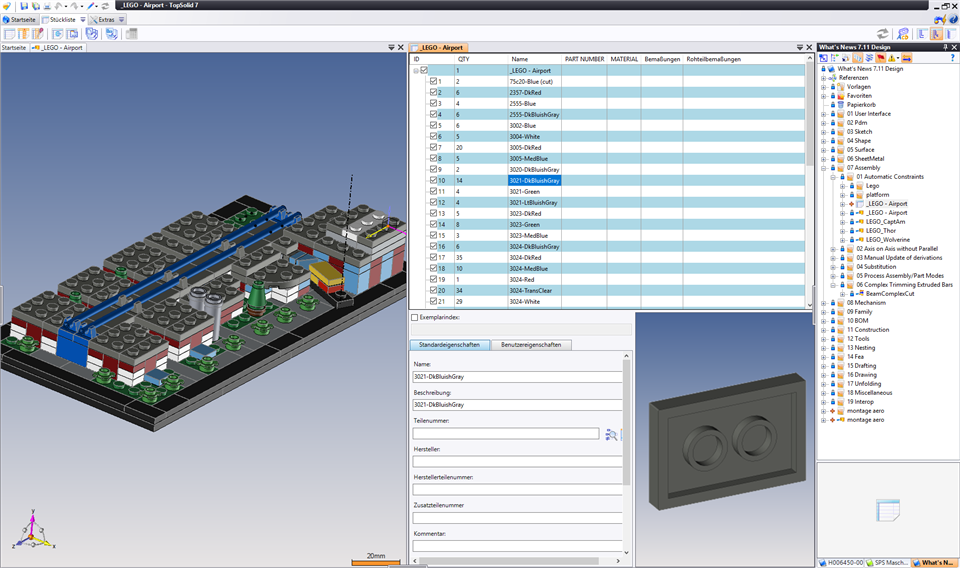Open the LEGO_Thor tree item
960x568 pixels.
point(880,231)
